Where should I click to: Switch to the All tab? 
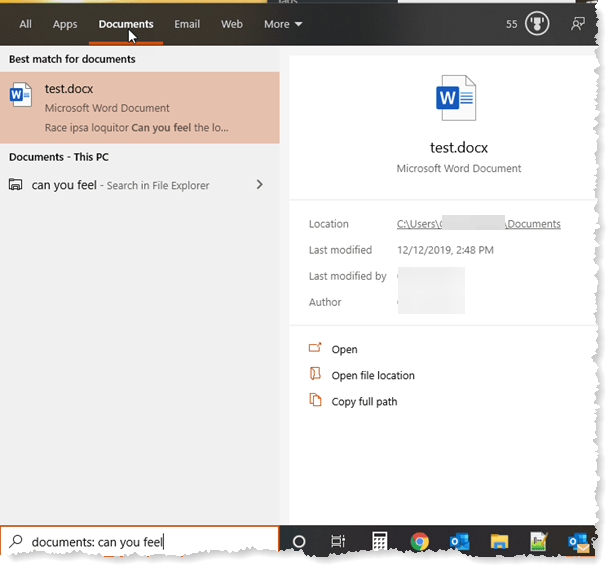25,24
